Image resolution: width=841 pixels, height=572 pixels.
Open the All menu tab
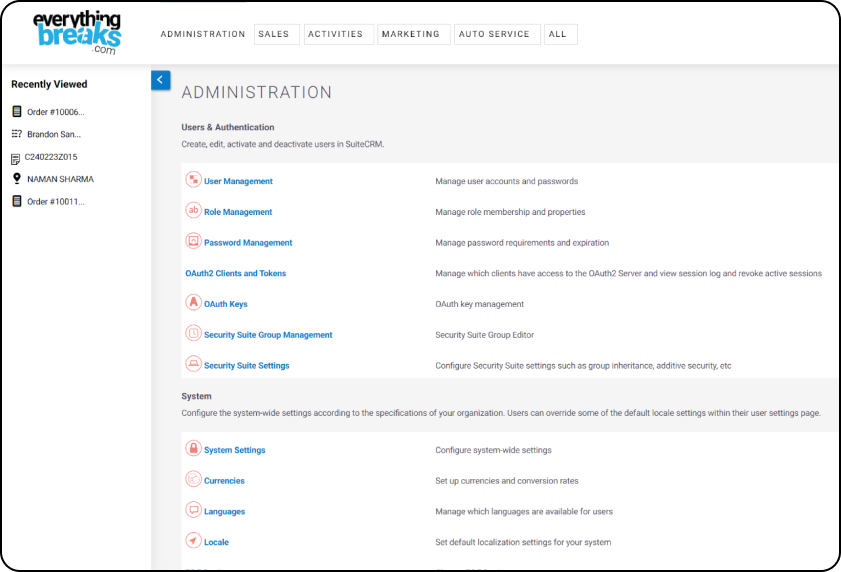coord(560,34)
